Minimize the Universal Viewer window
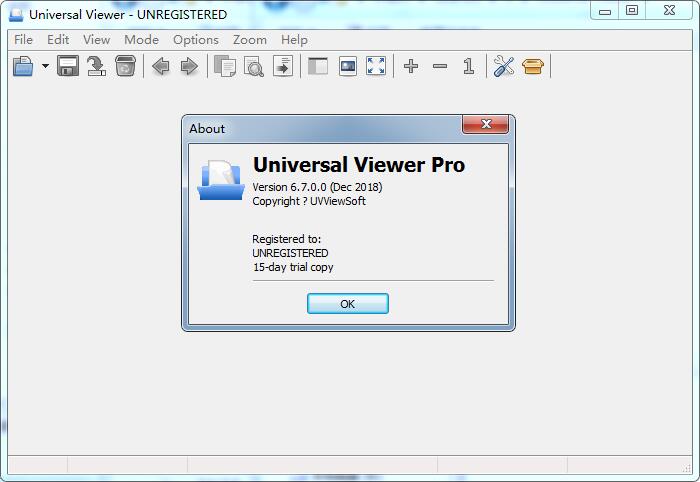The width and height of the screenshot is (700, 482). coord(605,11)
